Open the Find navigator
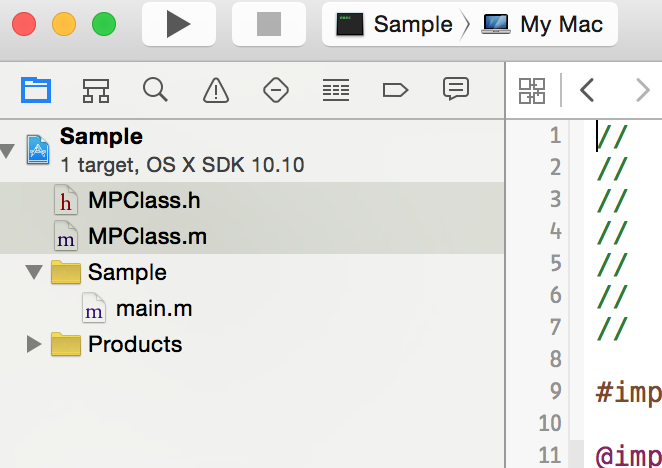 (155, 90)
